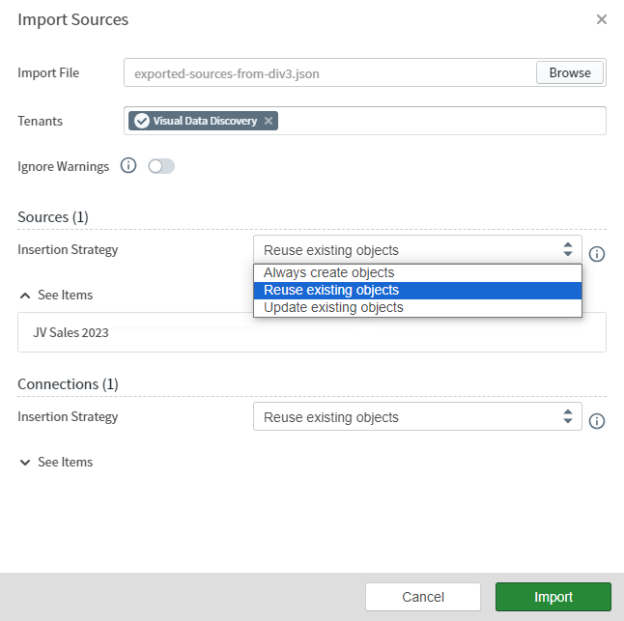Click inside the Tenants input field
This screenshot has height=621, width=624.
(440, 121)
